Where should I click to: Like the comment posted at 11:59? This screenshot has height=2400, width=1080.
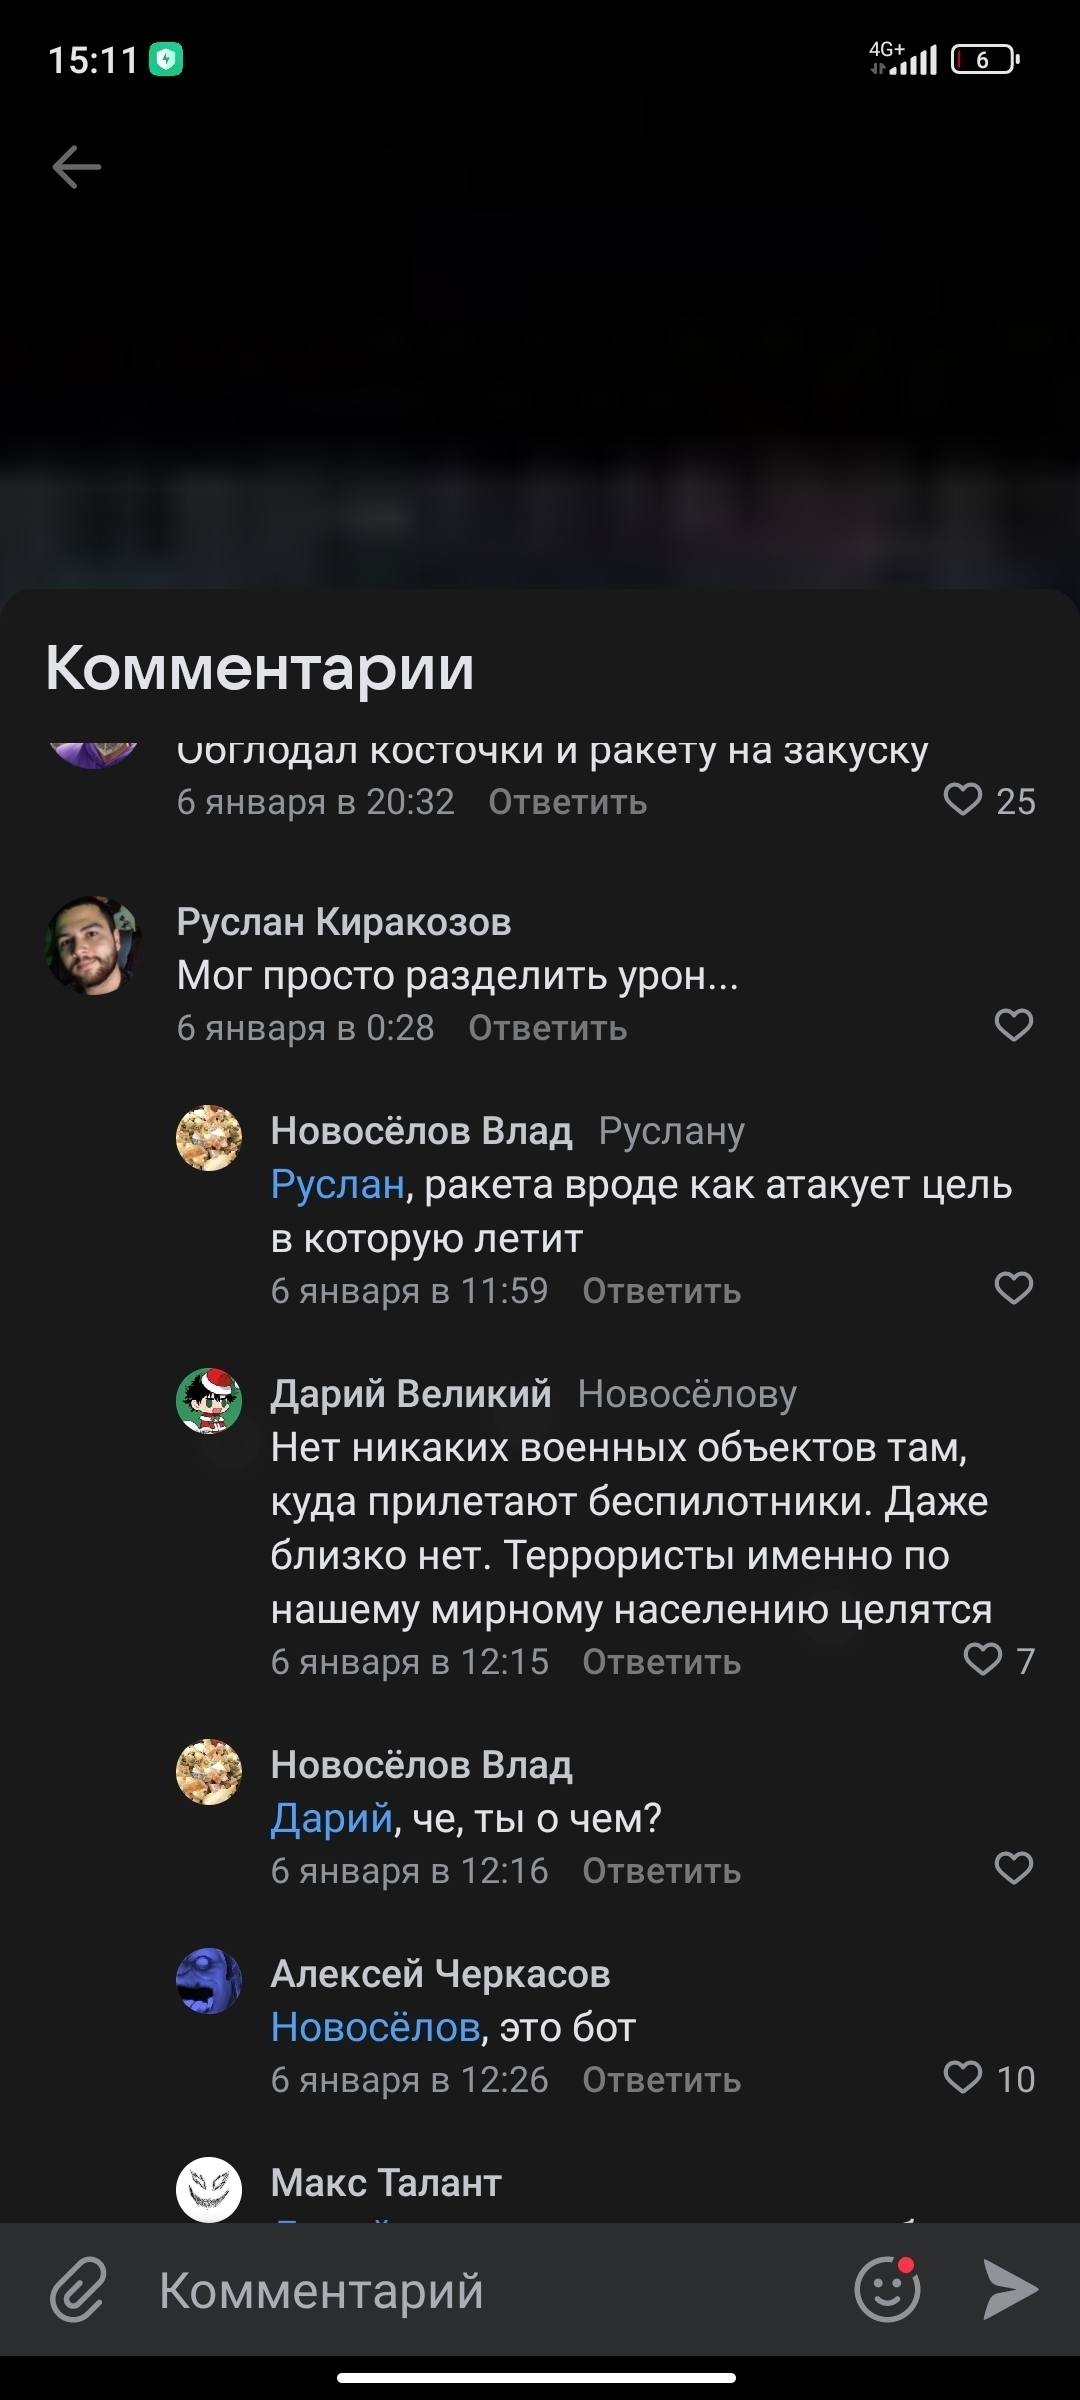point(1013,1288)
